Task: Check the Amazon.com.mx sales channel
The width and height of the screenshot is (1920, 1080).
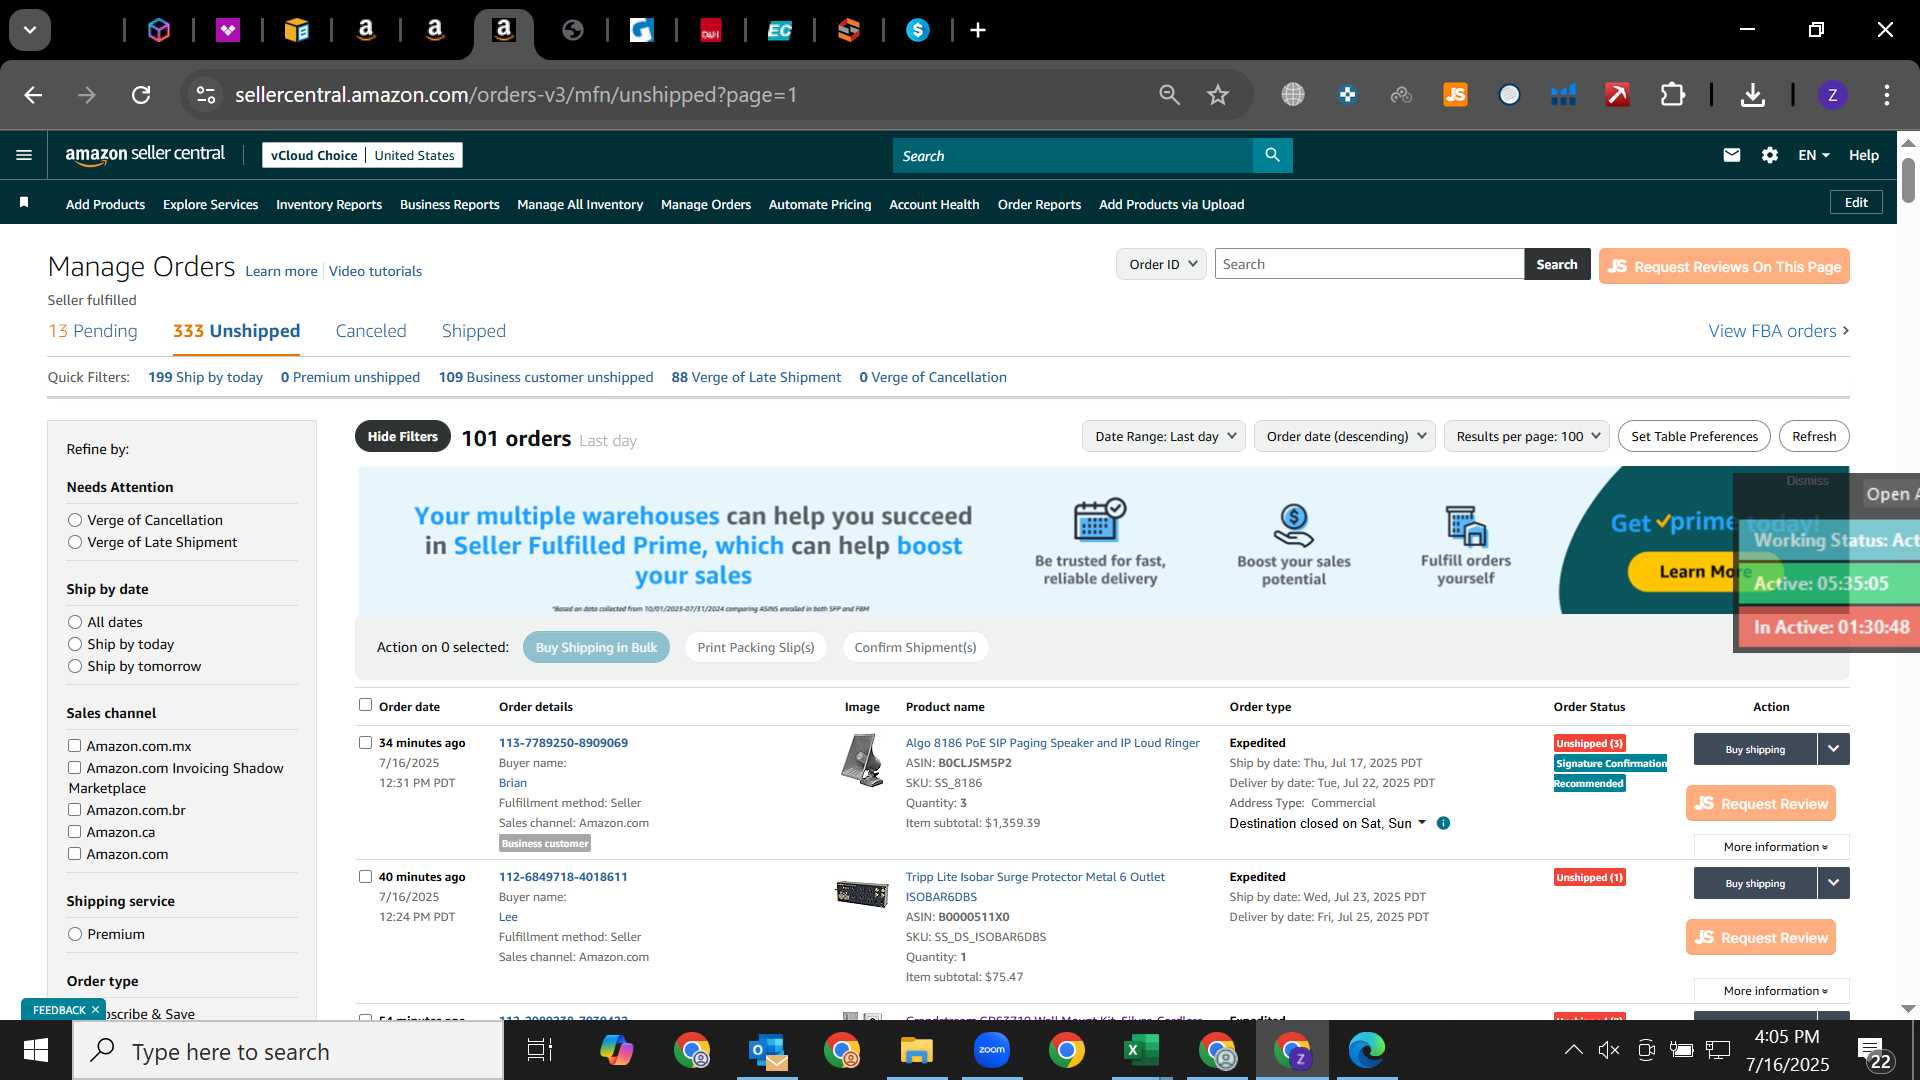Action: point(74,745)
